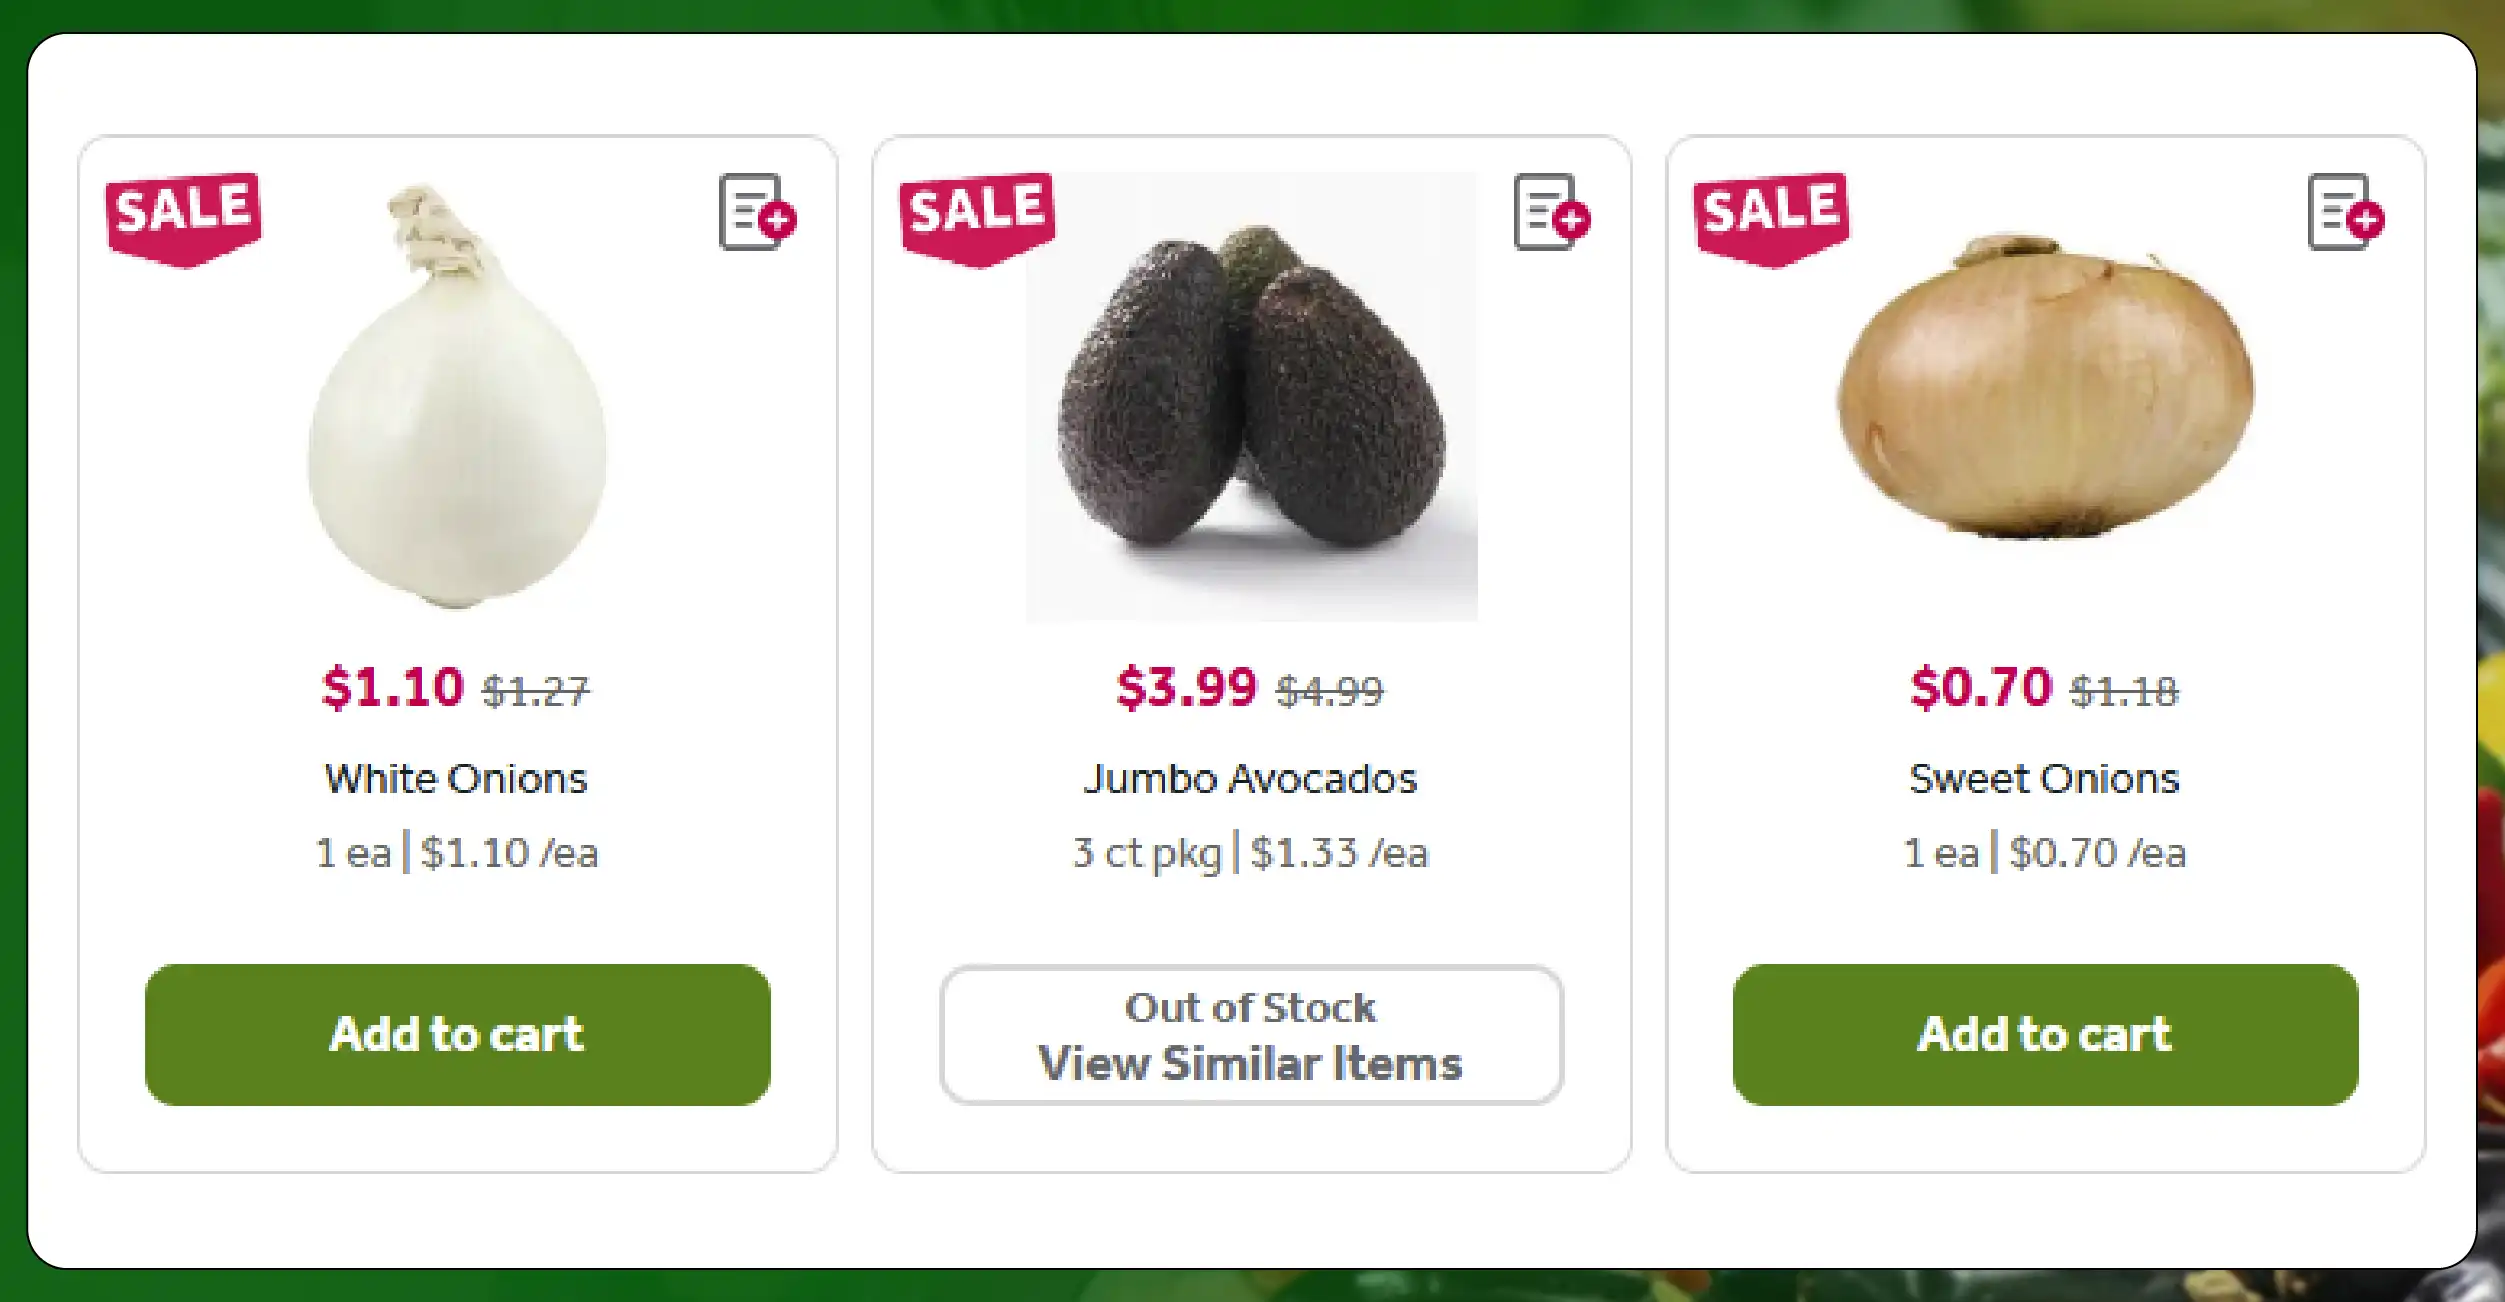
Task: Open the Jumbo Avocados product image
Action: tap(1251, 397)
